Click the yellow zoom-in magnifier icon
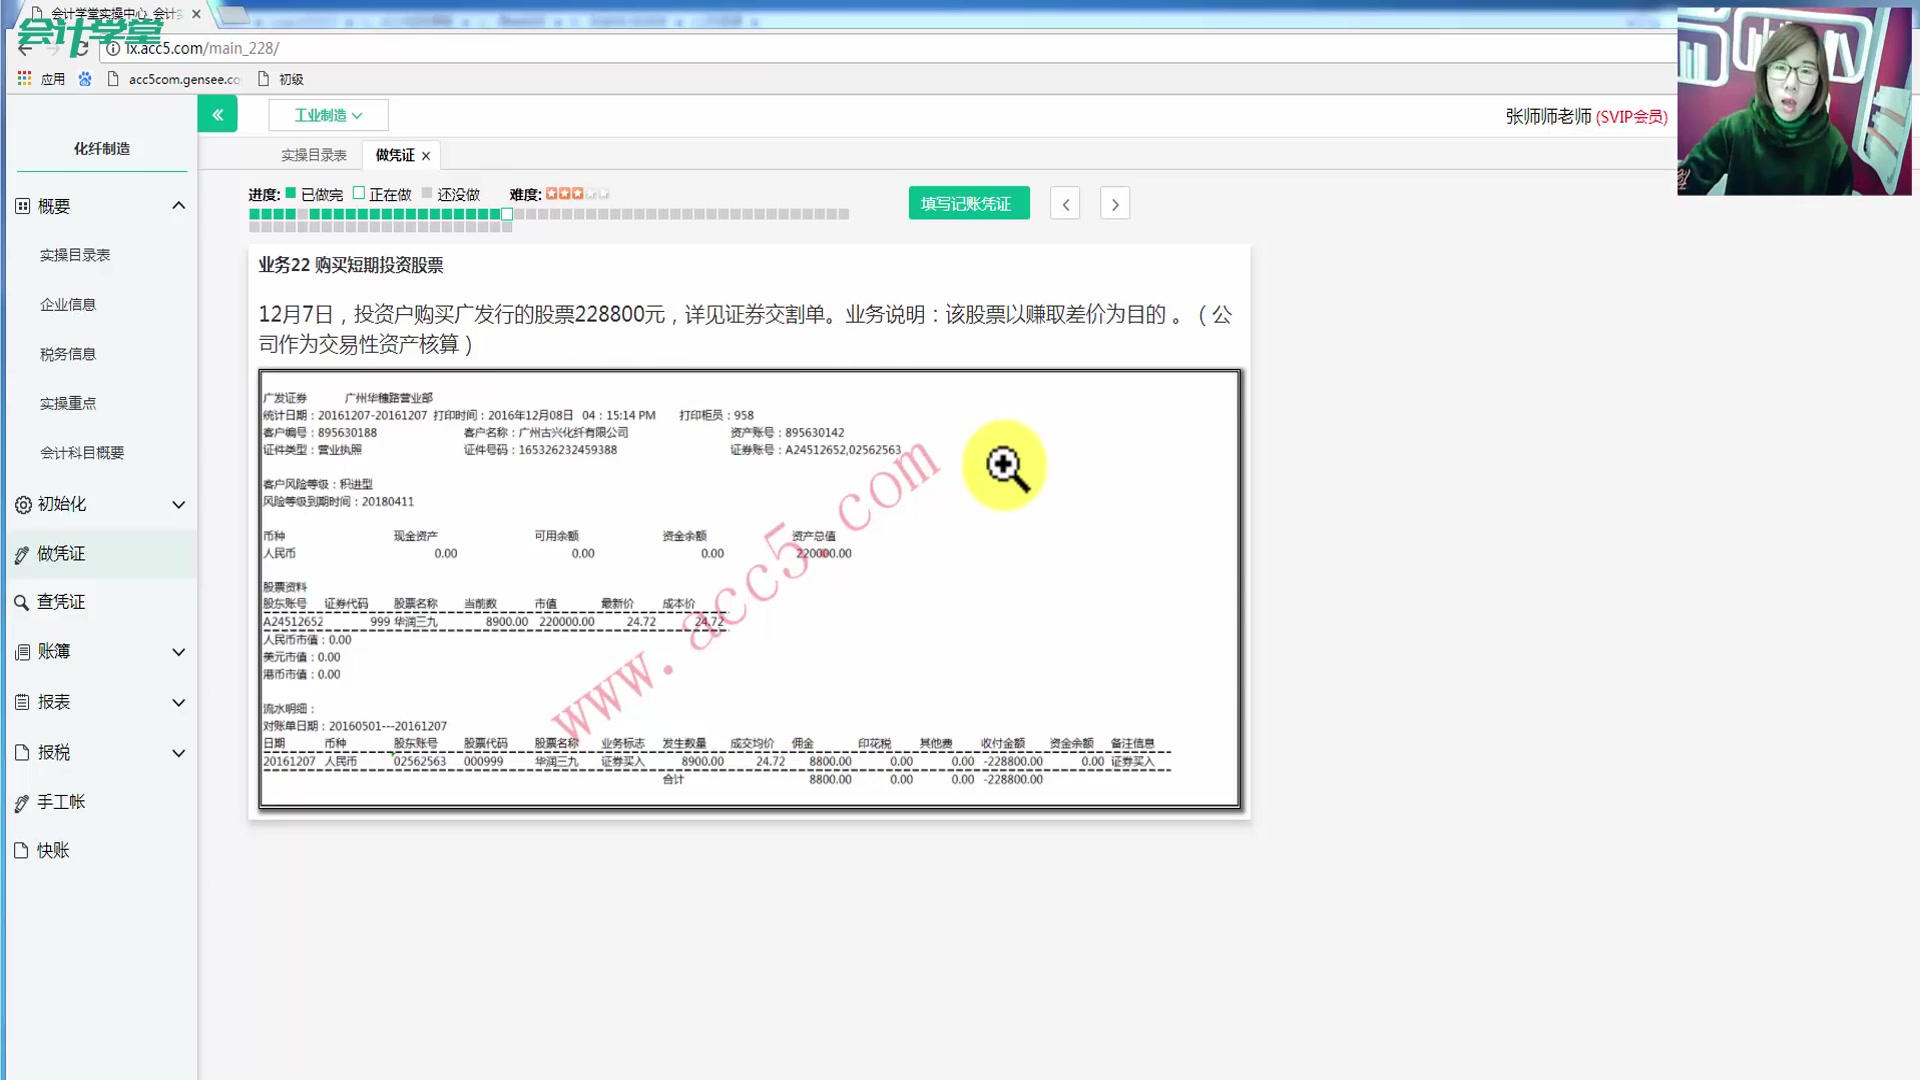 coord(1005,466)
